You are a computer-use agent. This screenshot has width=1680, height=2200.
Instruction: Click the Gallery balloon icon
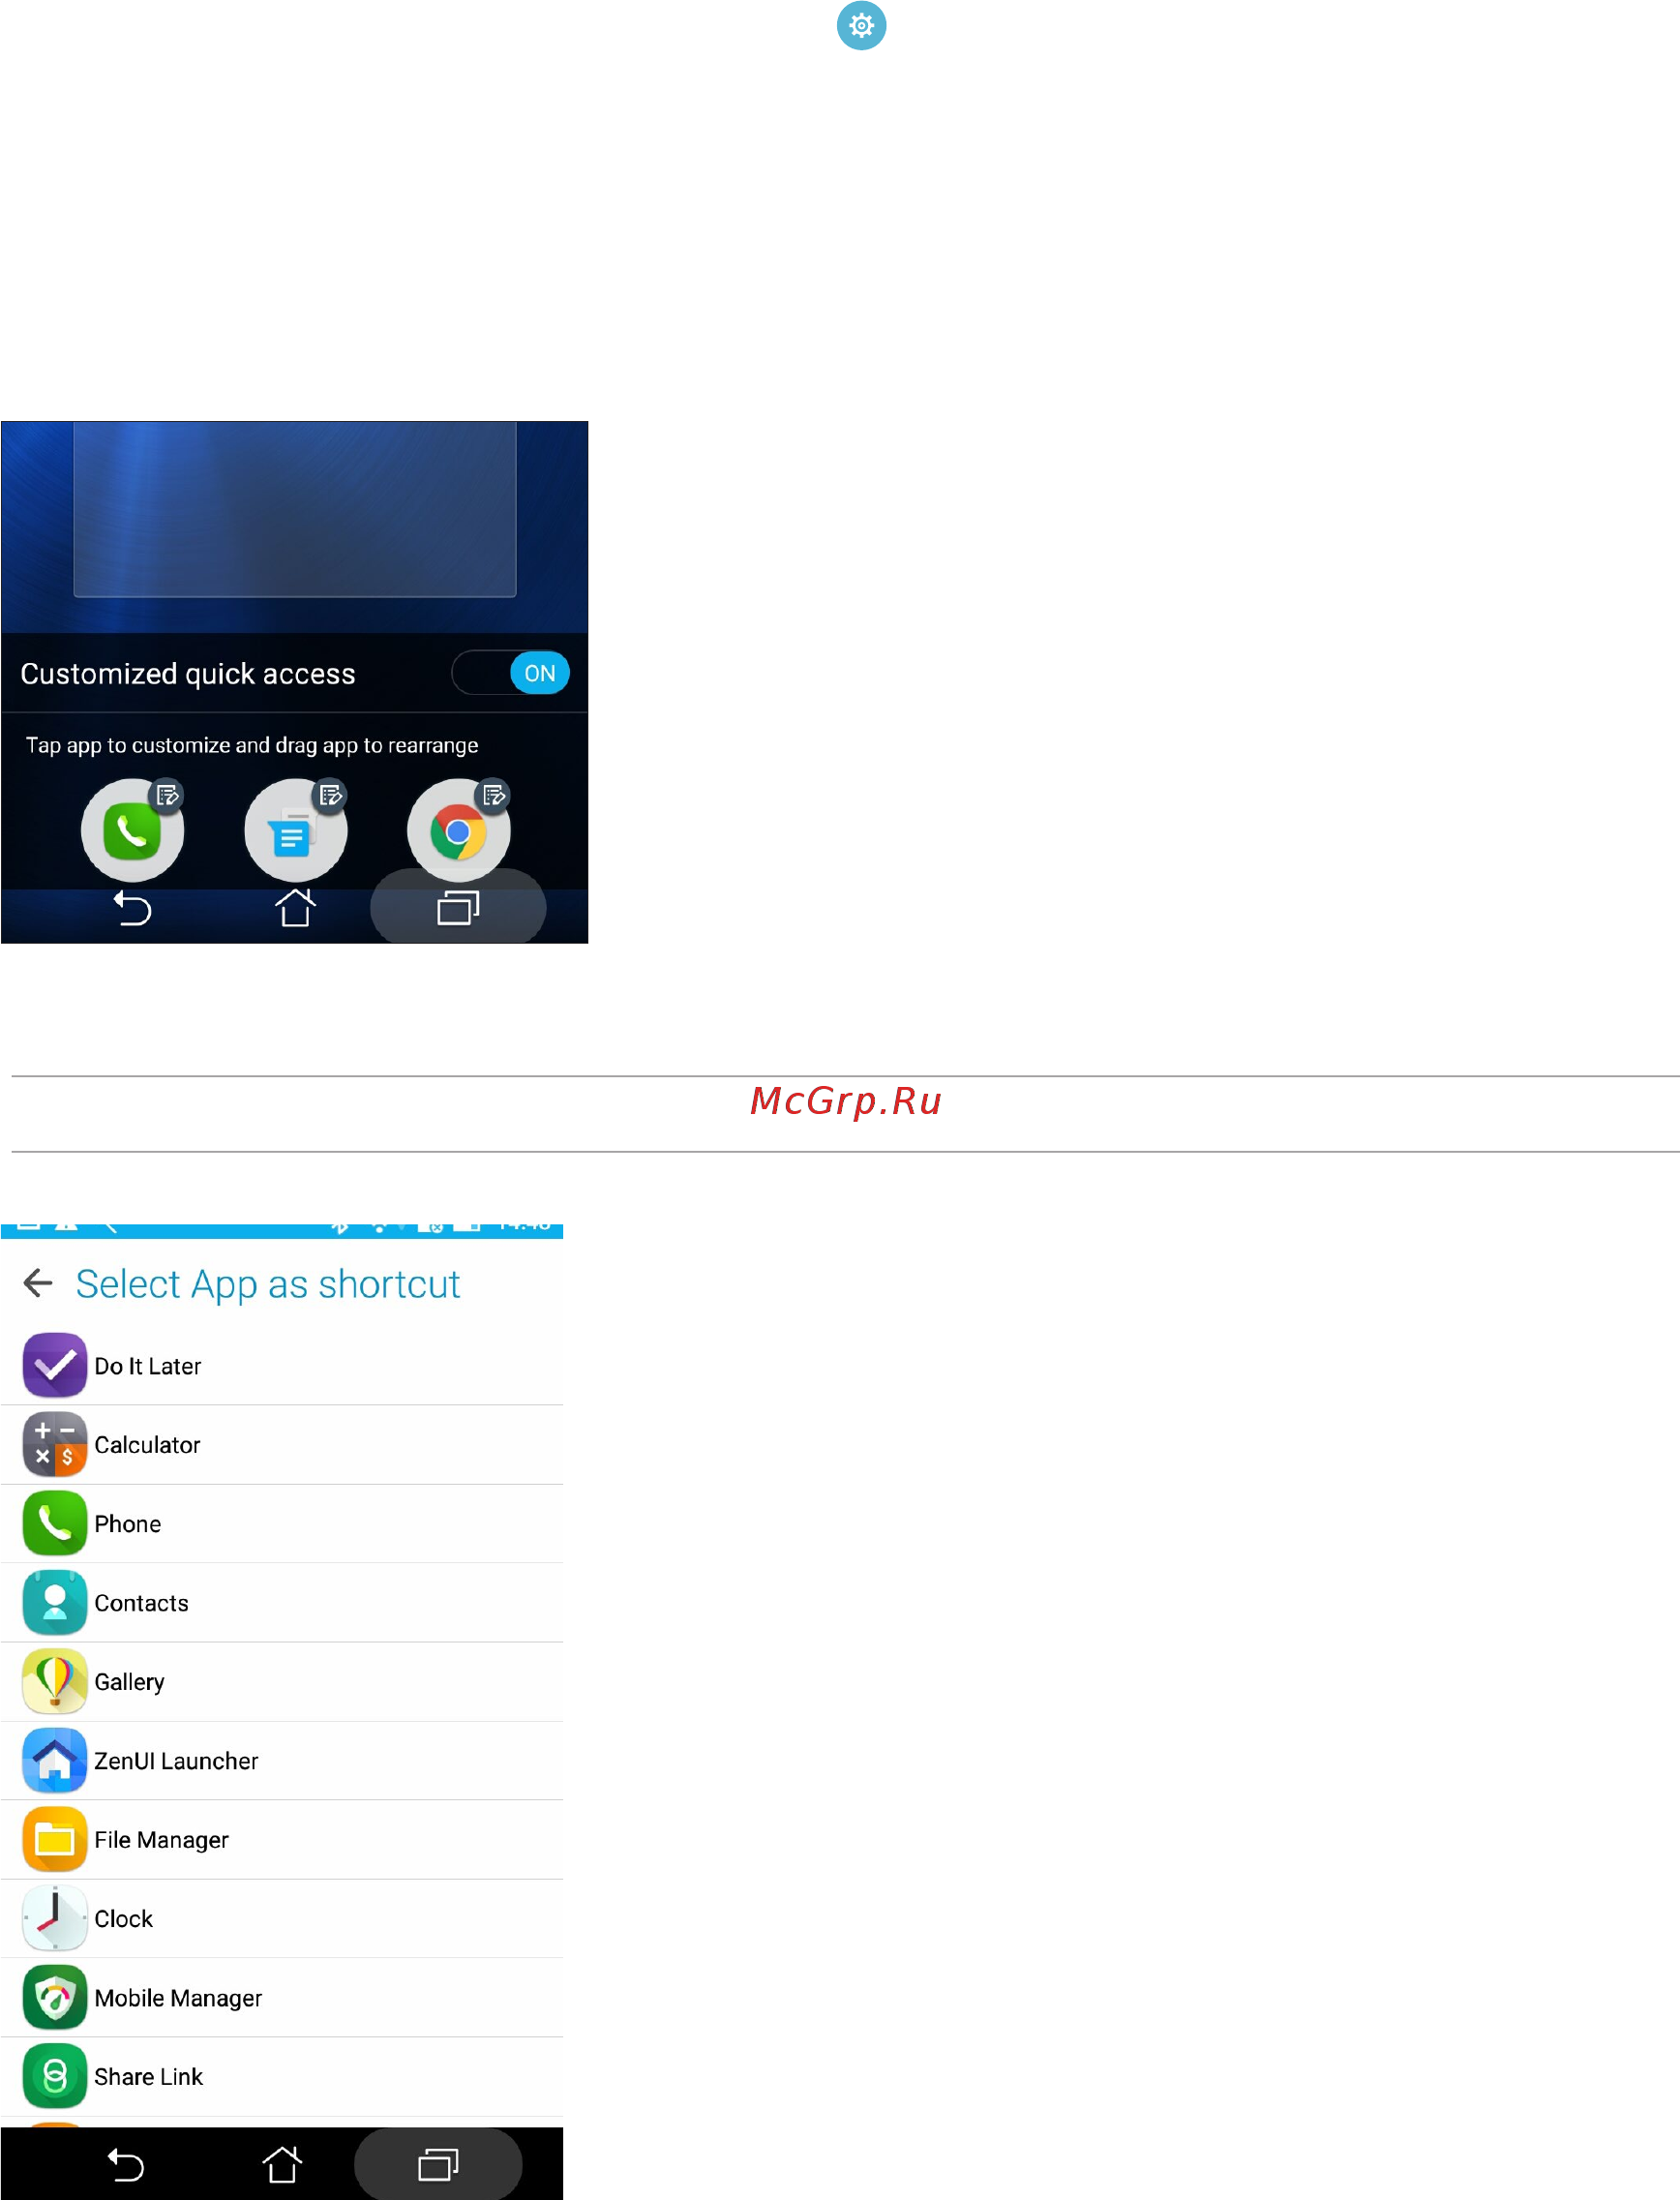coord(55,1681)
